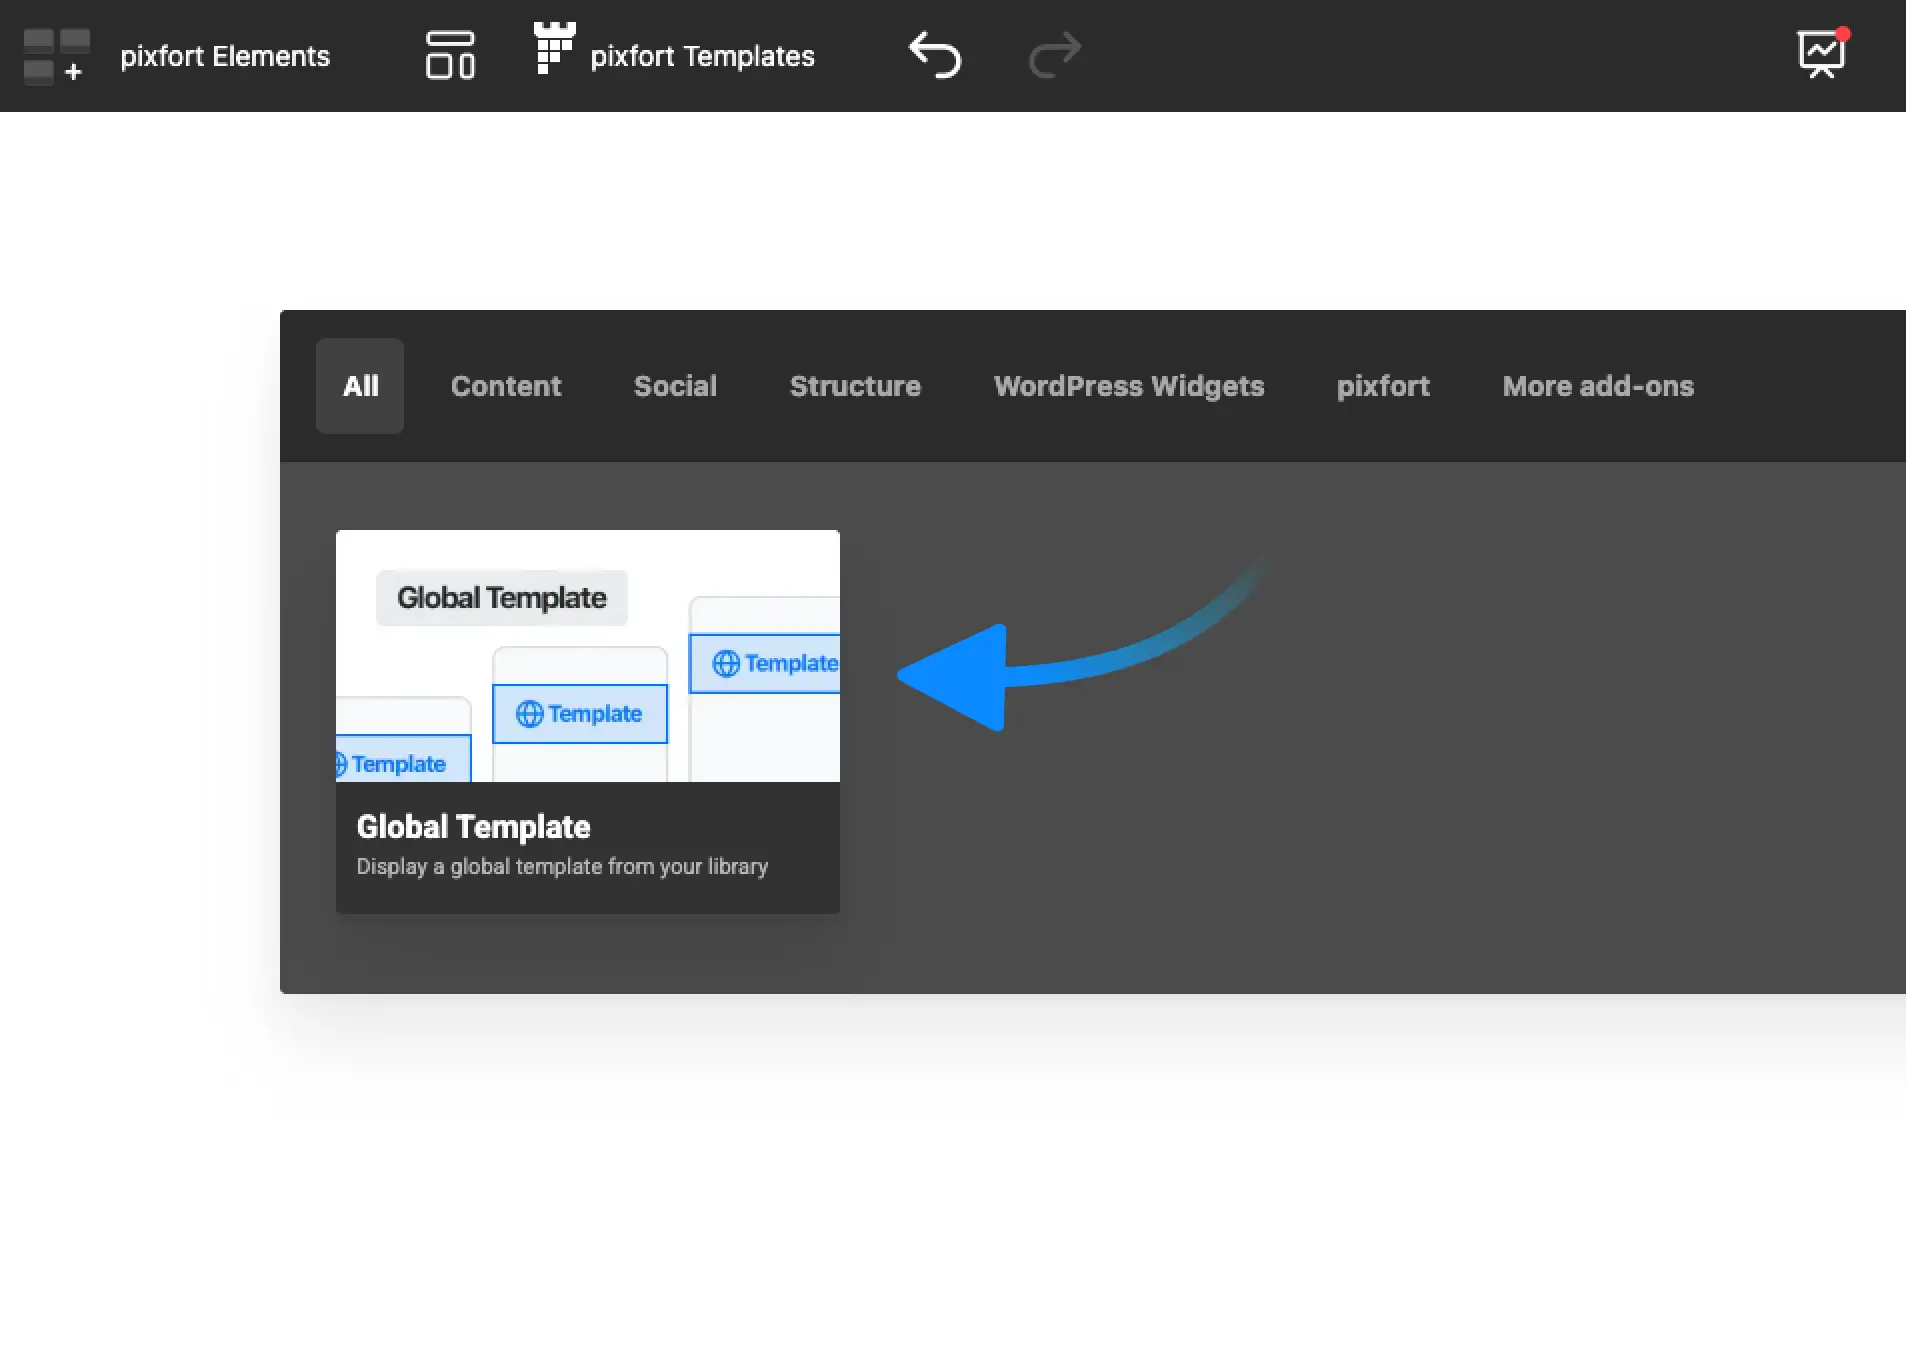Redo the last undone action
Image resolution: width=1906 pixels, height=1354 pixels.
point(1055,54)
